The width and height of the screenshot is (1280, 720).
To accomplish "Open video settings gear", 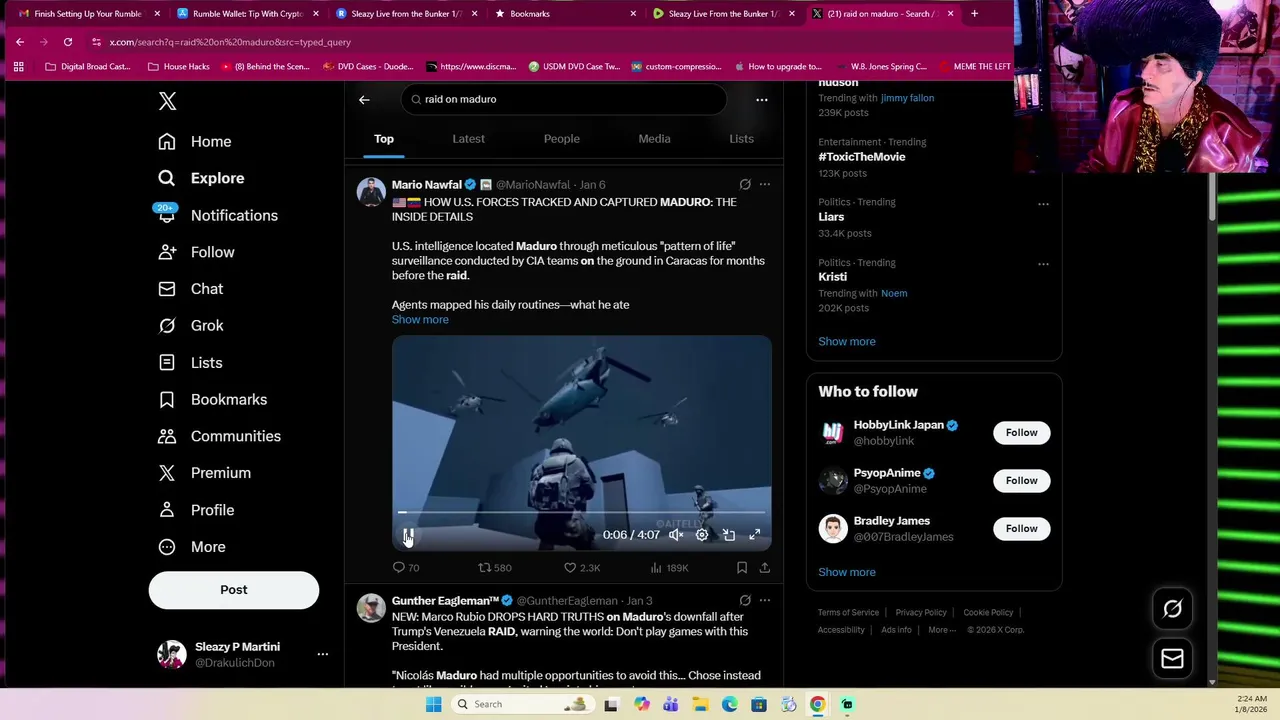I will coord(702,535).
